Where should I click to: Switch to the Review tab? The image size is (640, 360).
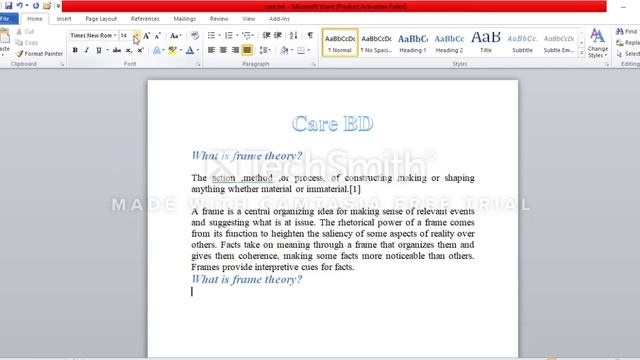219,19
